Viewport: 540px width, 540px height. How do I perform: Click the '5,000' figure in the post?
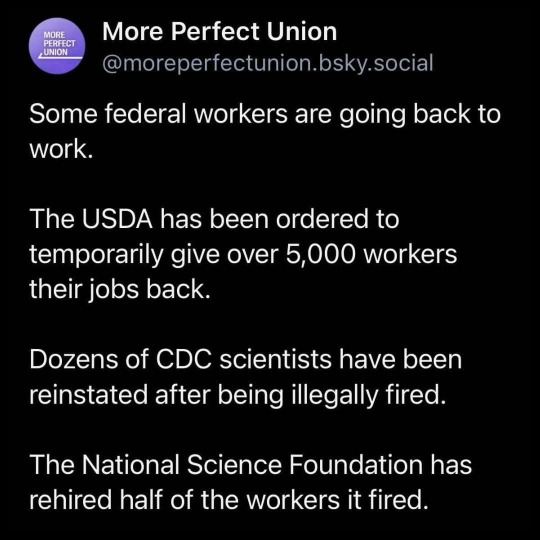point(320,255)
